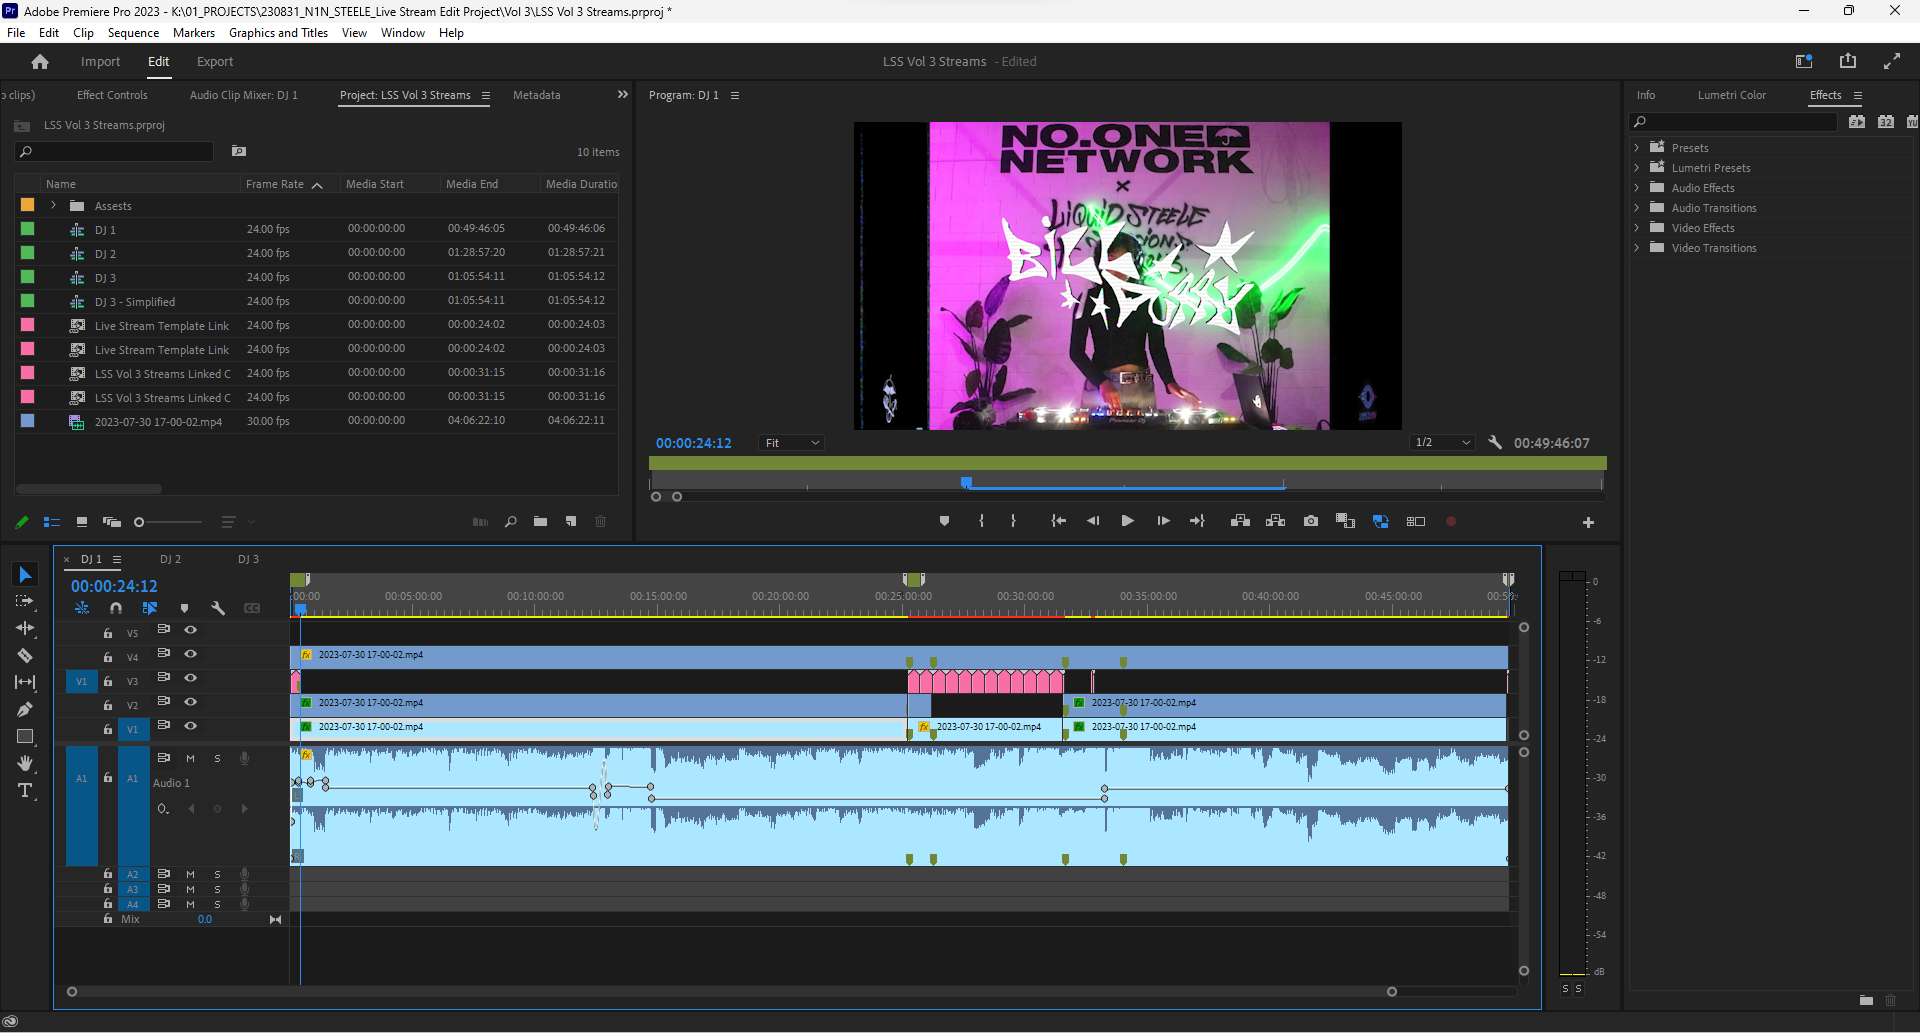Viewport: 1920px width, 1033px height.
Task: Export frame with camera icon
Action: pyautogui.click(x=1310, y=521)
